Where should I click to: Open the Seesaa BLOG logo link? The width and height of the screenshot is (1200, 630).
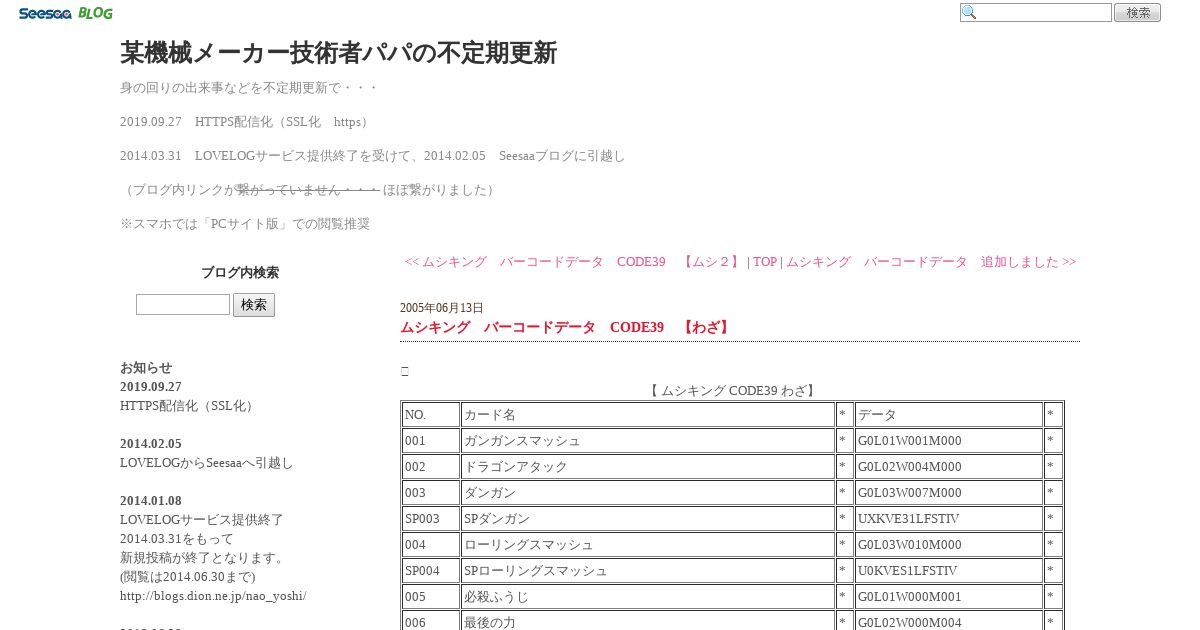coord(65,13)
